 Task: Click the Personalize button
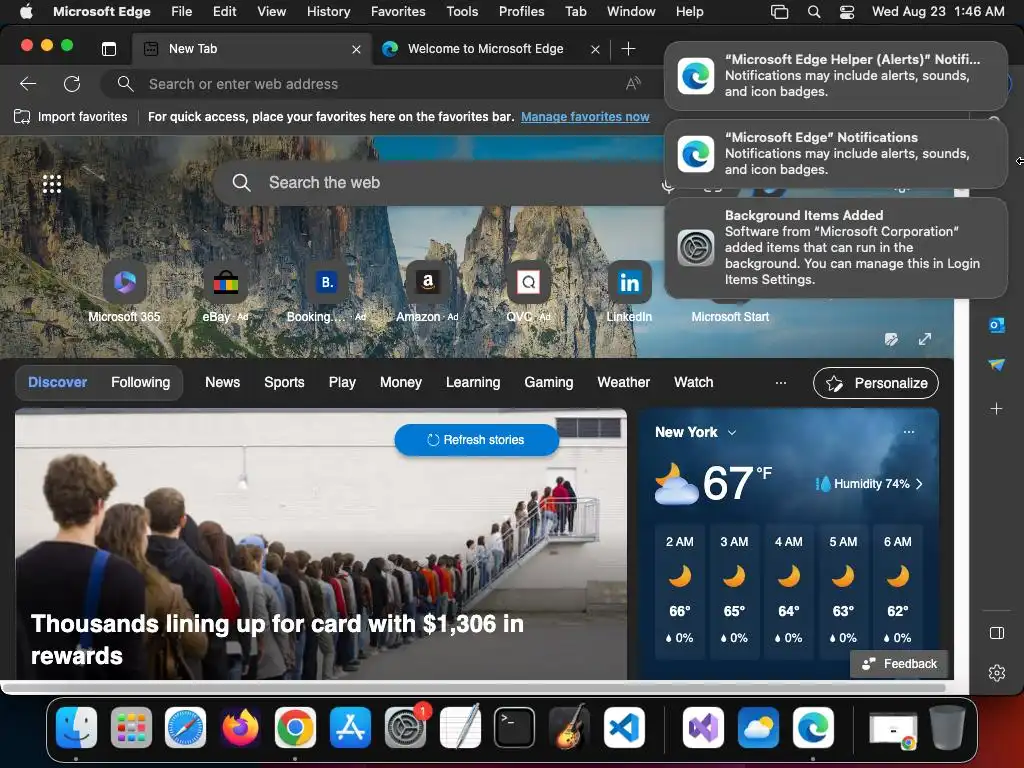click(876, 383)
